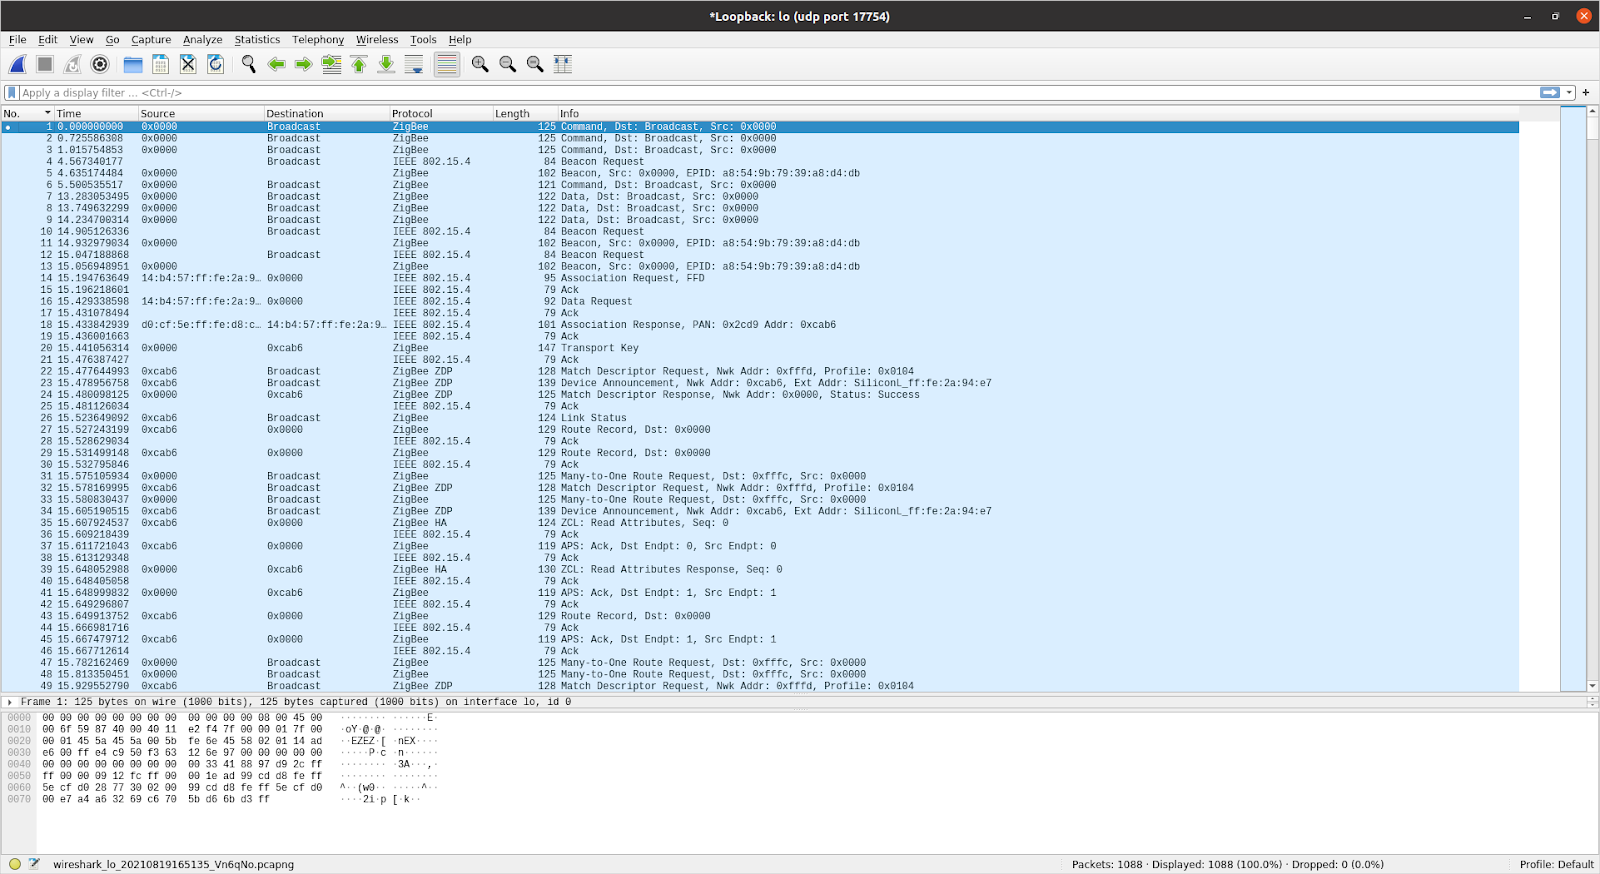Viewport: 1600px width, 874px height.
Task: Click the capture file name in status bar
Action: (x=173, y=864)
